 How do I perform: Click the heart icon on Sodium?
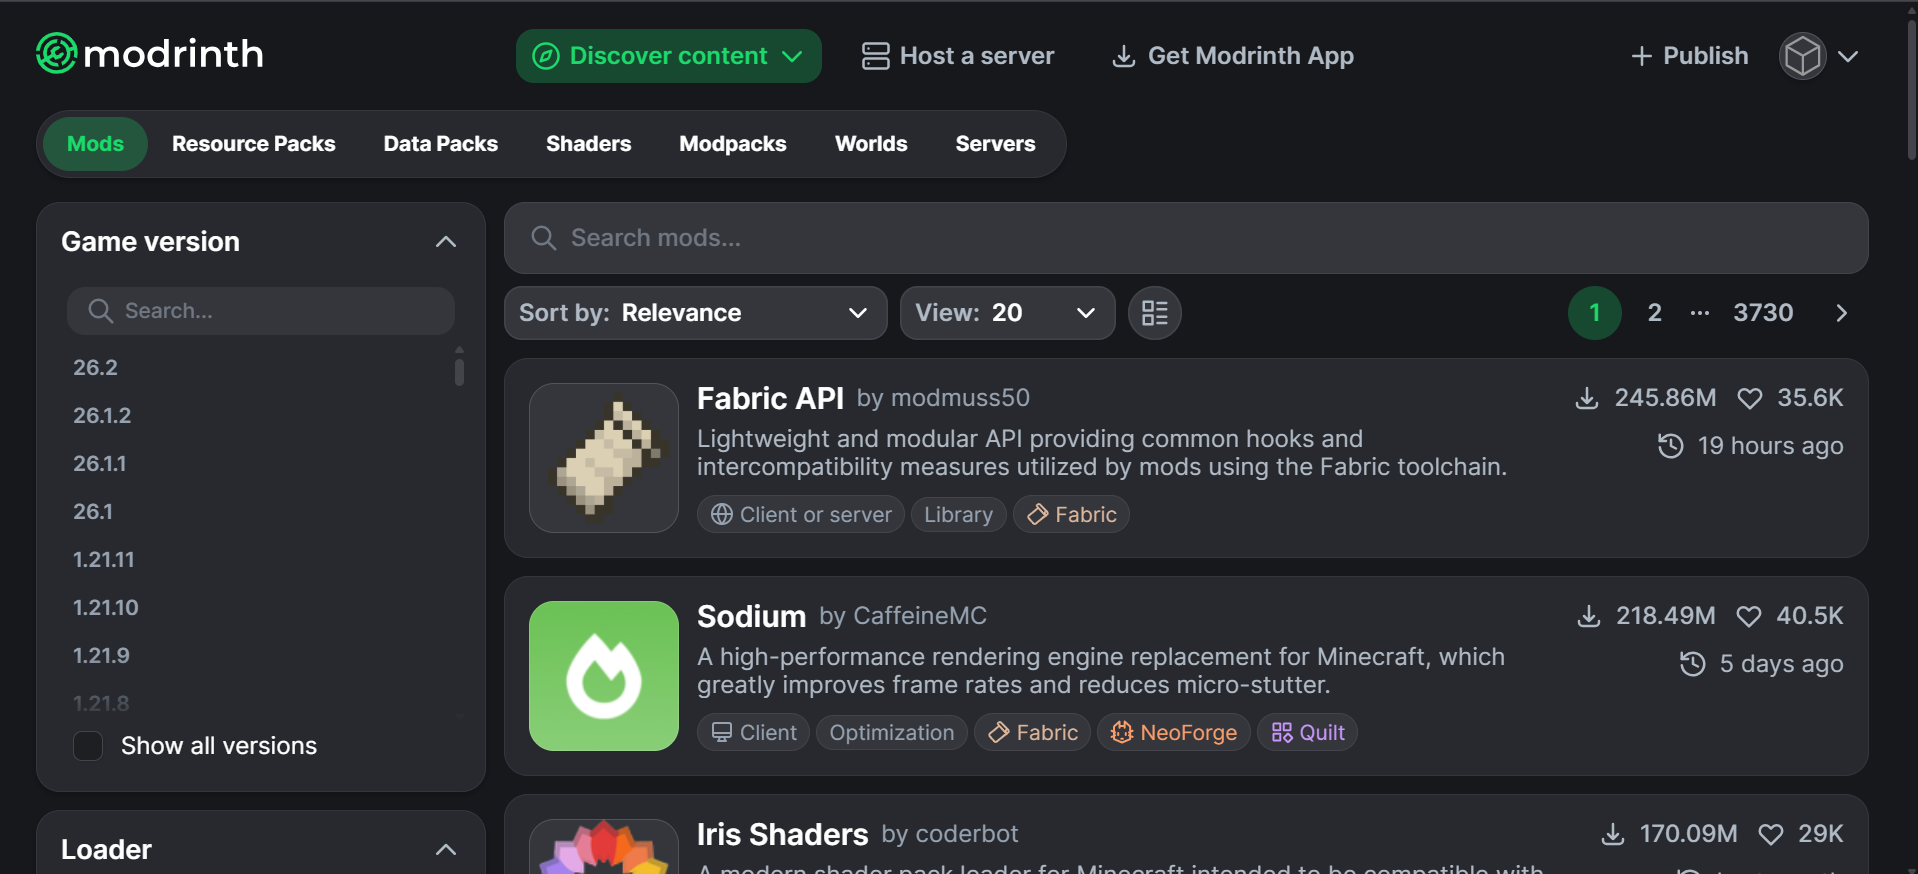point(1749,616)
